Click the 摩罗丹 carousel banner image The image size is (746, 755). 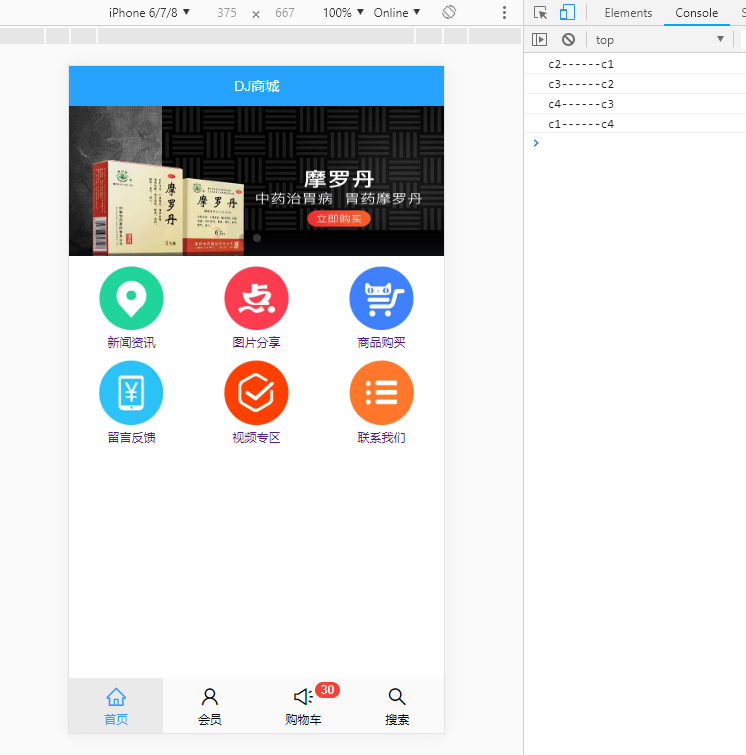tap(256, 181)
